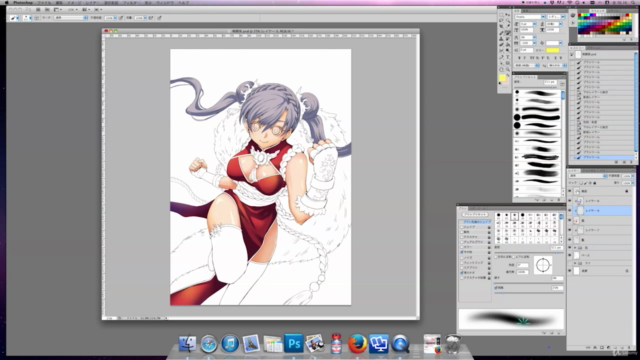Select the Zoom tool in toolbox
640x360 pixels.
point(508,69)
